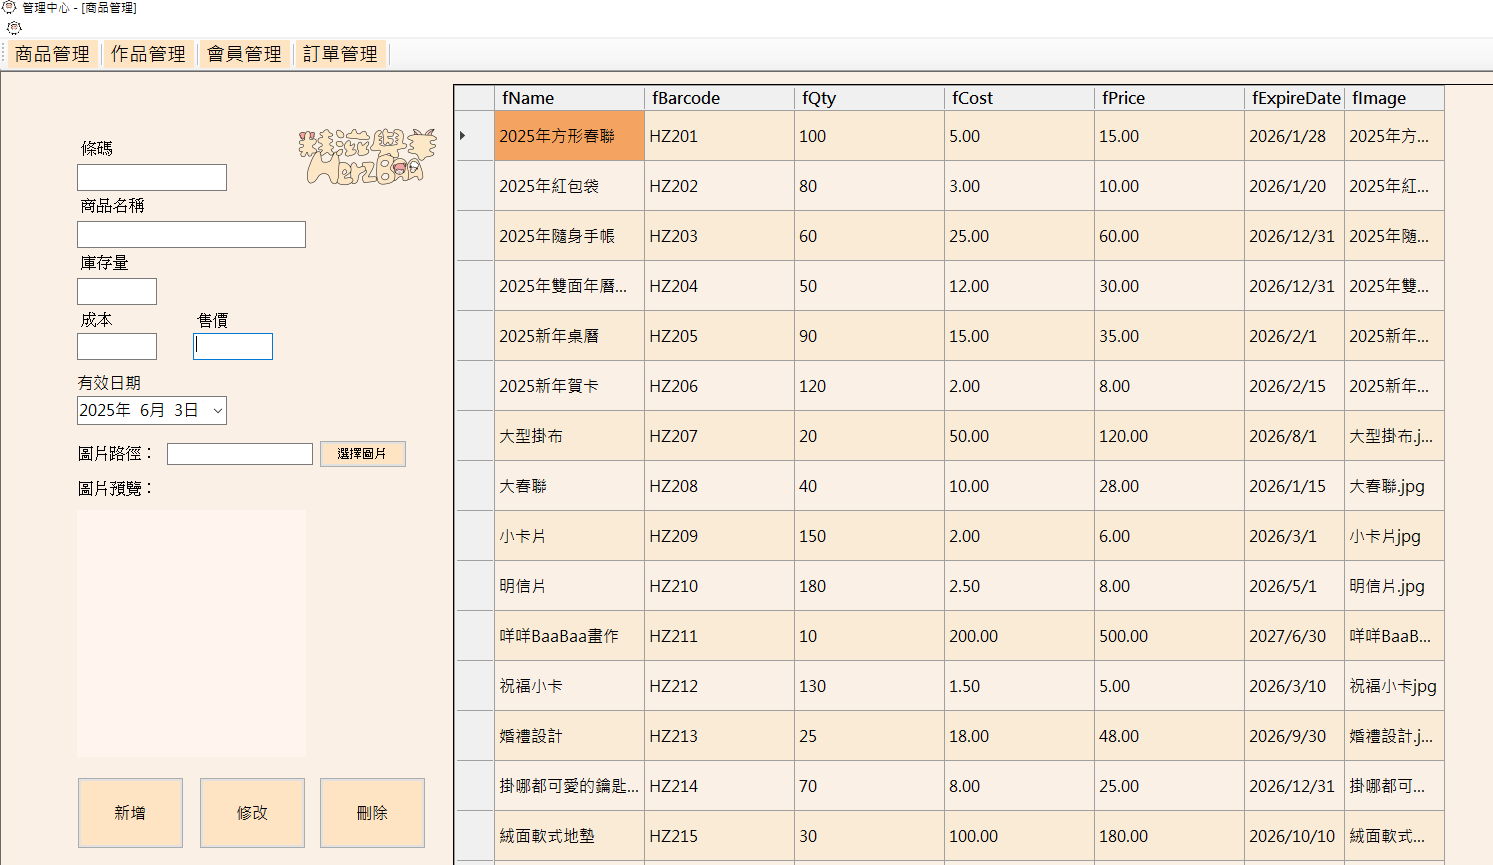
Task: Select the cell 大型掛布
Action: (570, 436)
